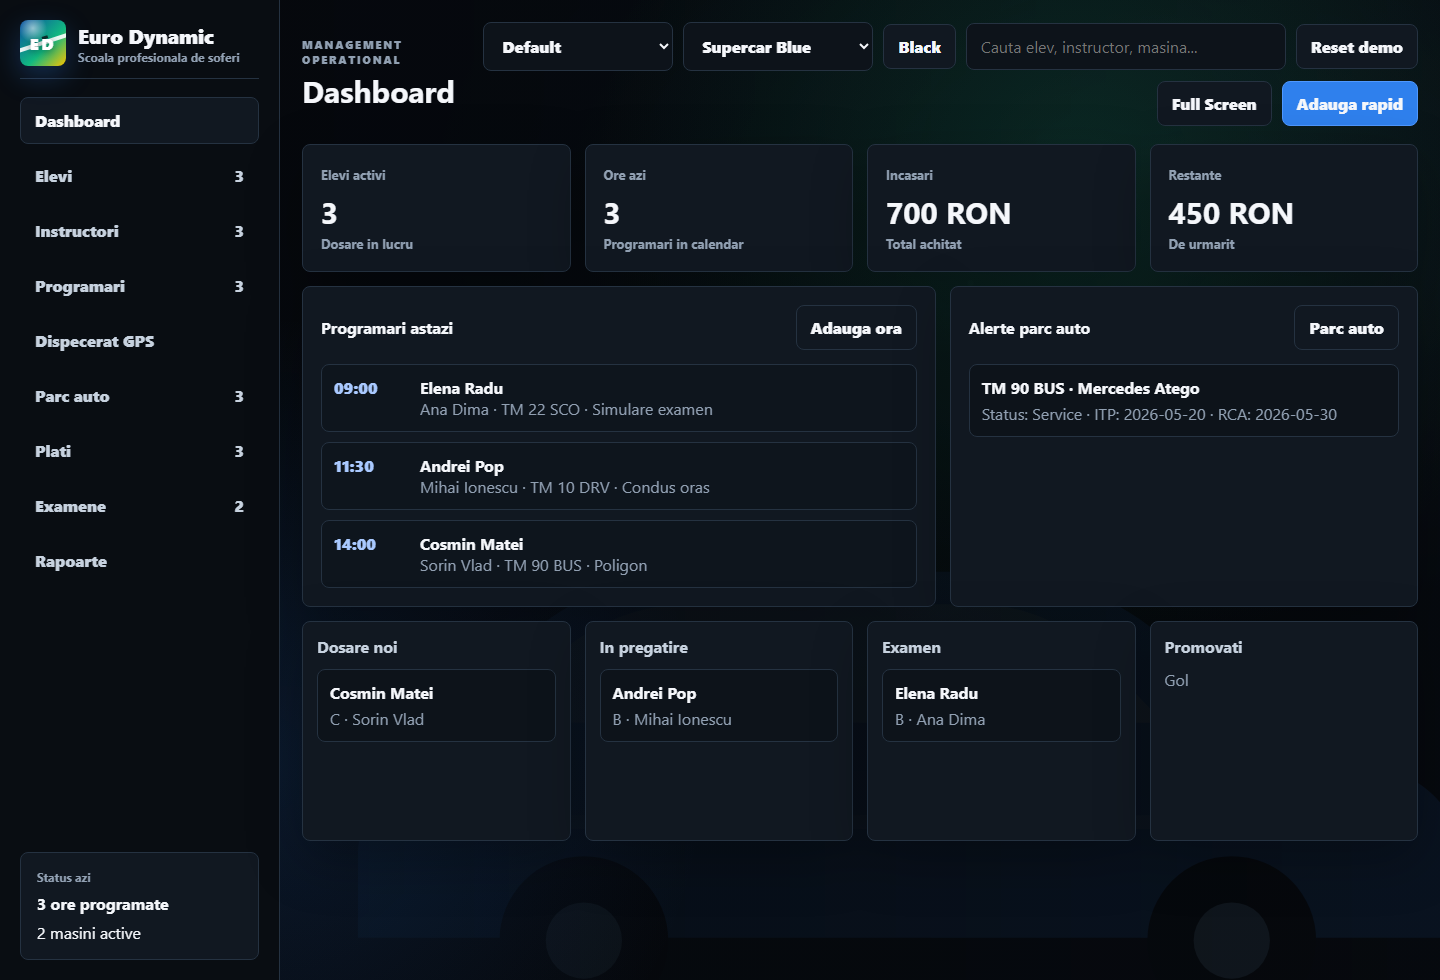Enable Full Screen mode
The height and width of the screenshot is (980, 1440).
coord(1214,104)
